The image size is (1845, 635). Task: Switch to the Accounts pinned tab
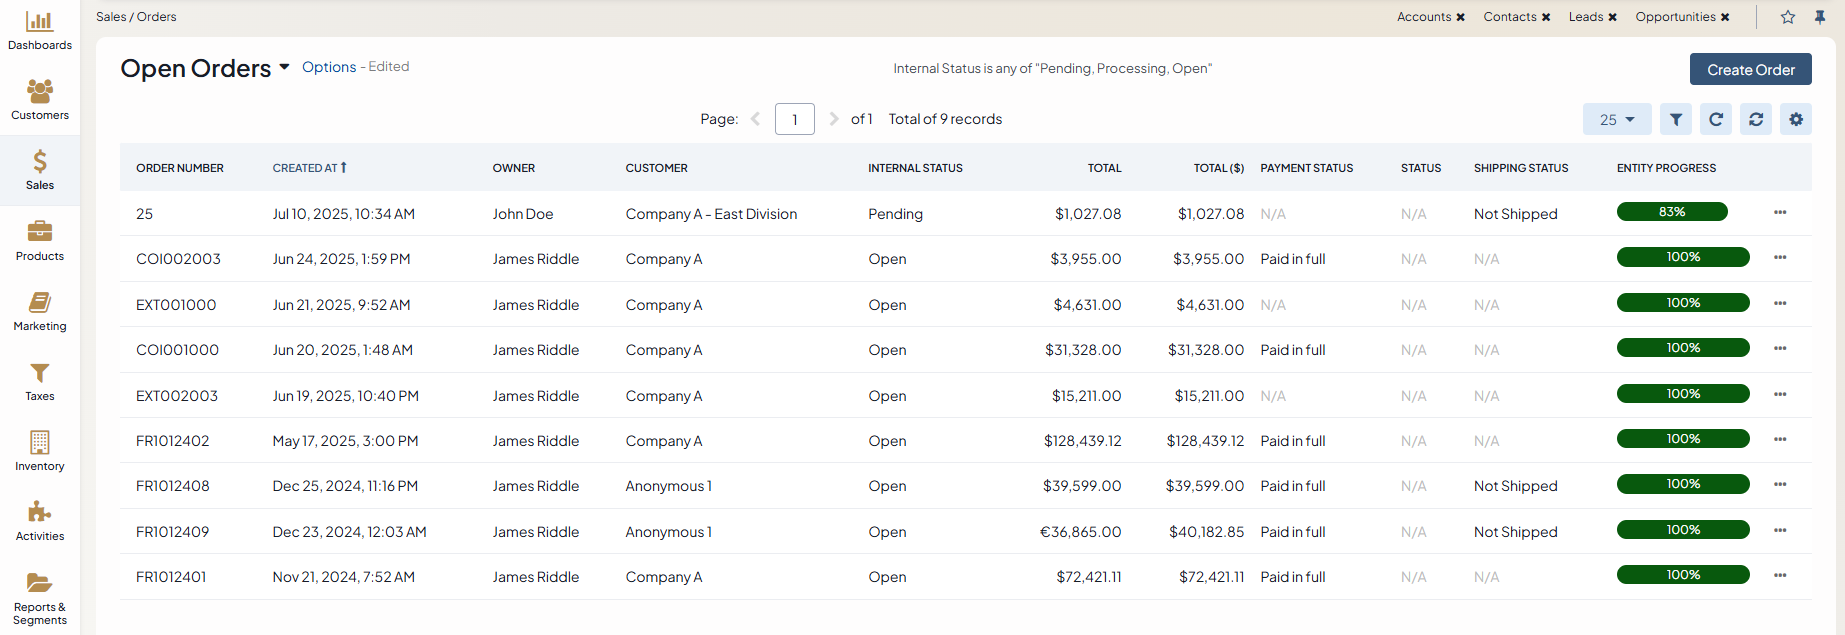(x=1423, y=17)
